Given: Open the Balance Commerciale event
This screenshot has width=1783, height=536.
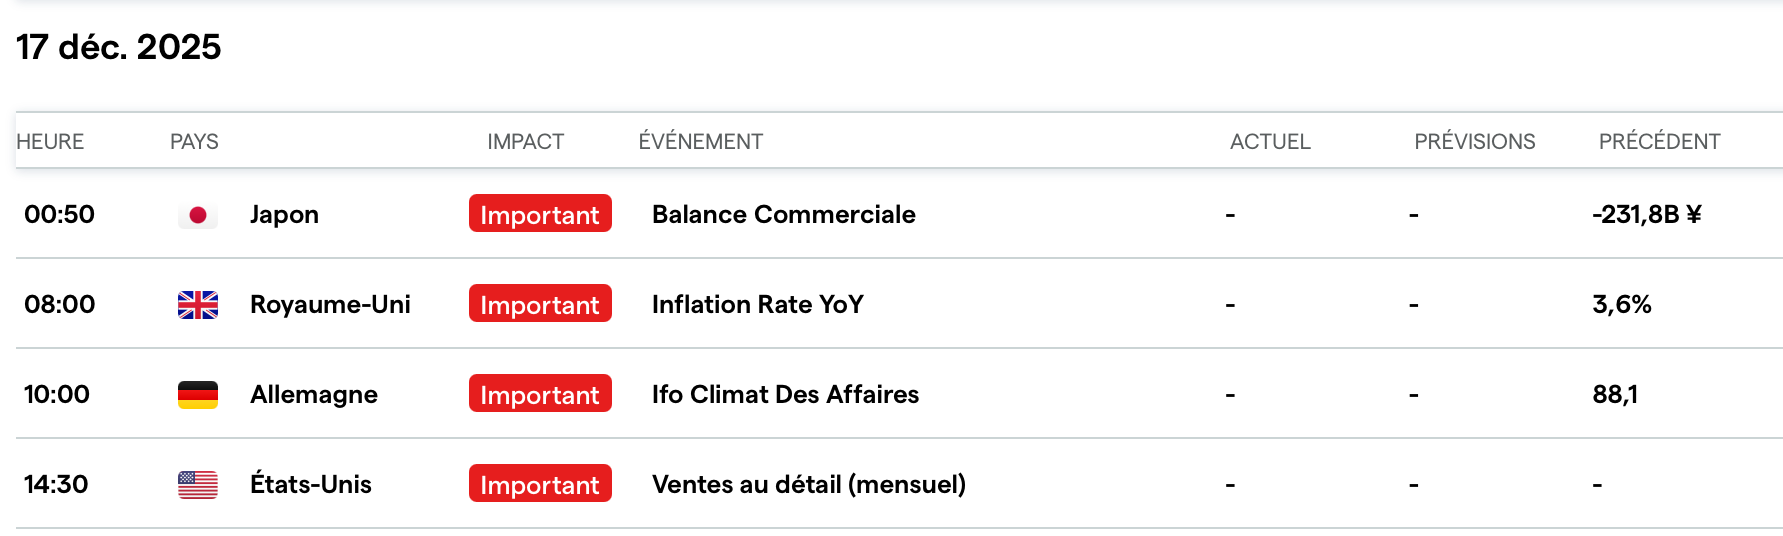Looking at the screenshot, I should pyautogui.click(x=783, y=214).
